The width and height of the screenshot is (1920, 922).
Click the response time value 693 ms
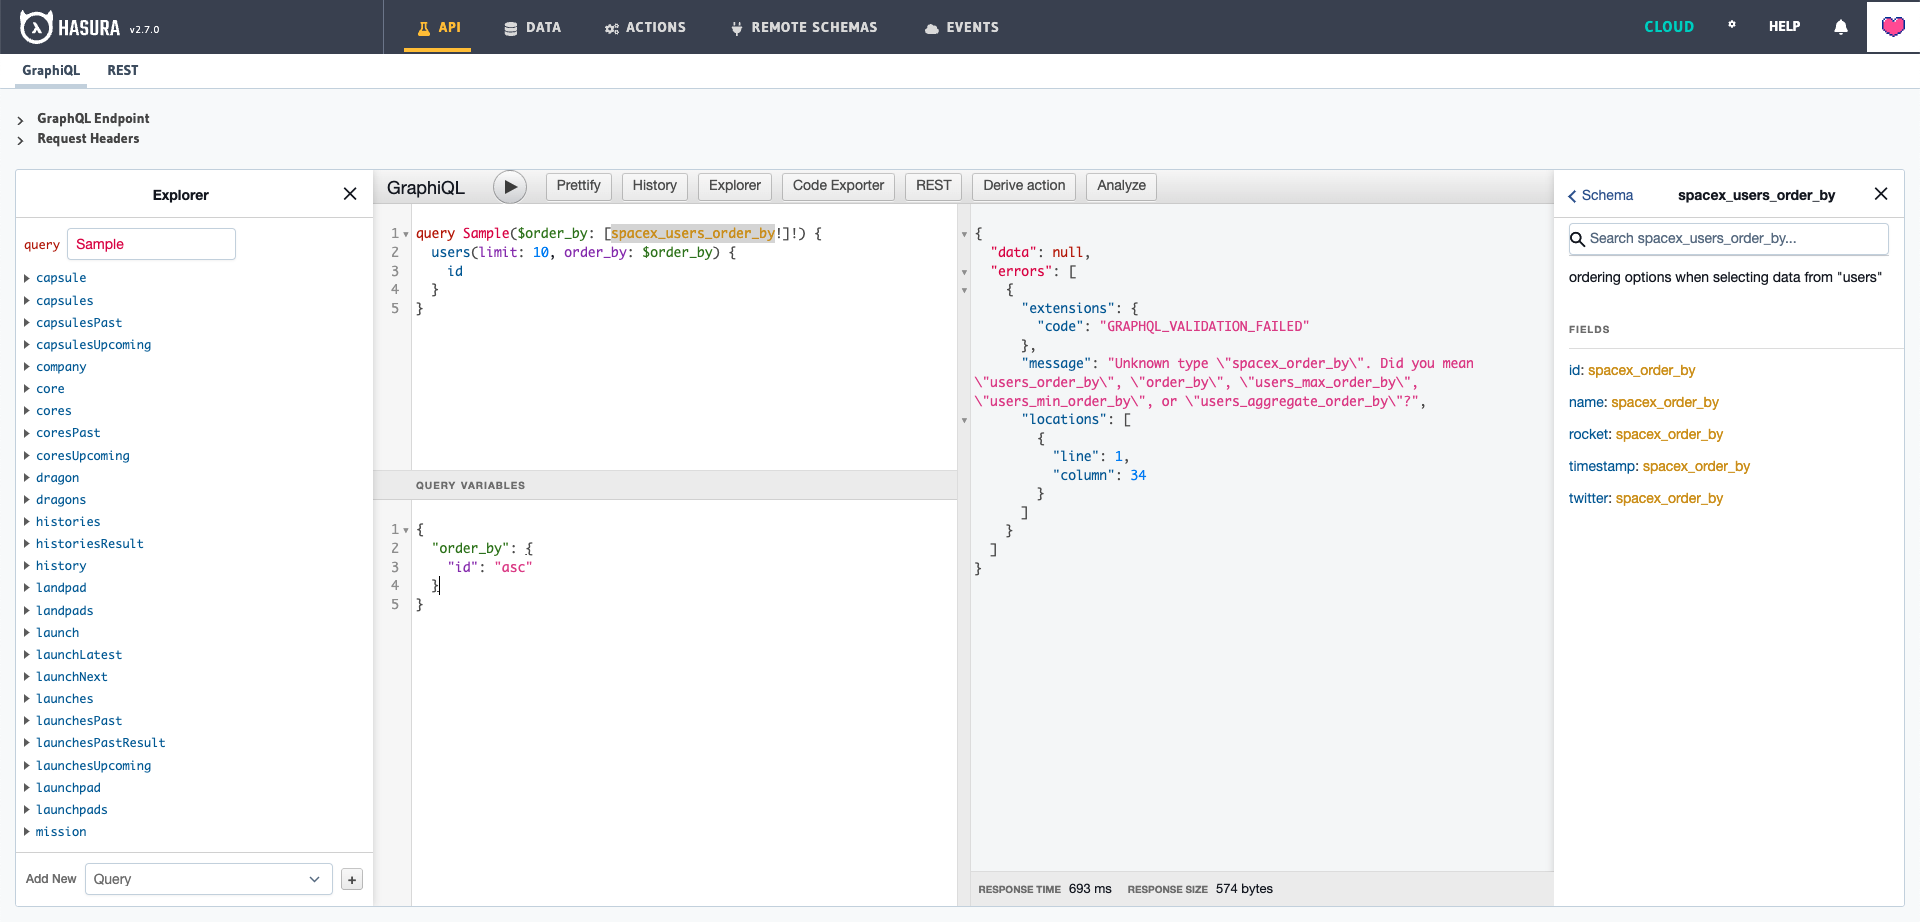pos(1090,889)
